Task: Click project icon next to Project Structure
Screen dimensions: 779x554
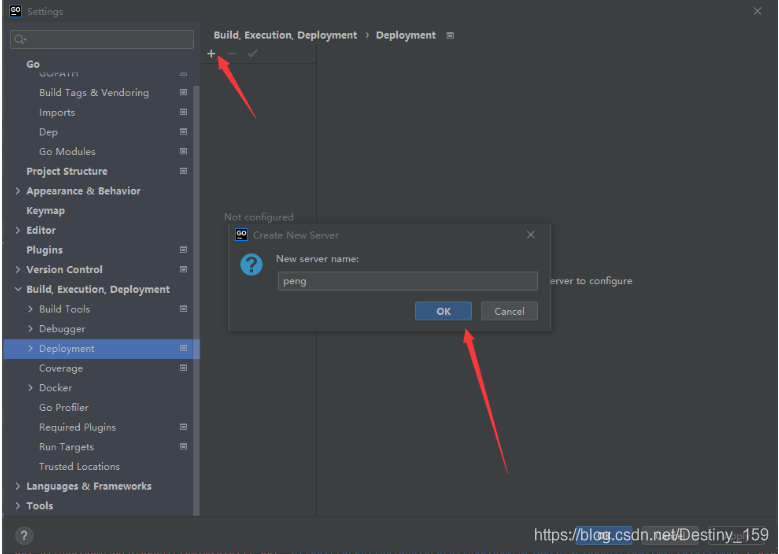Action: [x=183, y=171]
